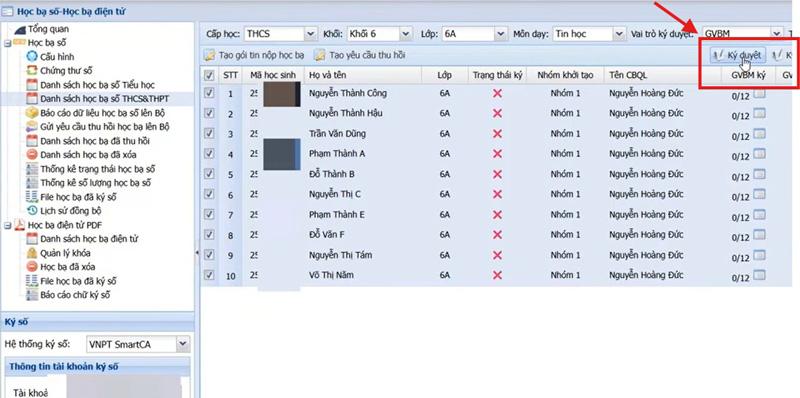
Task: Open File học bạ đã ký số under Học bạ số
Action: (x=78, y=196)
